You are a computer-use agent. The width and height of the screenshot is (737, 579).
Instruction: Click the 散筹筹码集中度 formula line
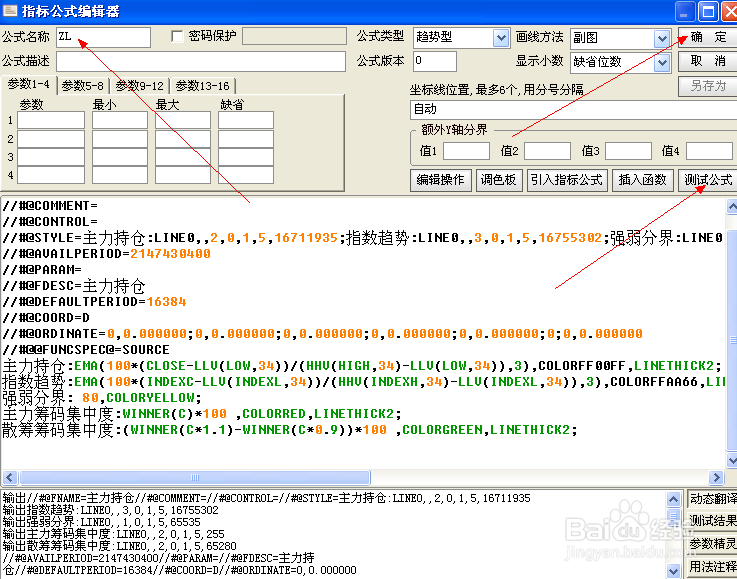pos(290,430)
